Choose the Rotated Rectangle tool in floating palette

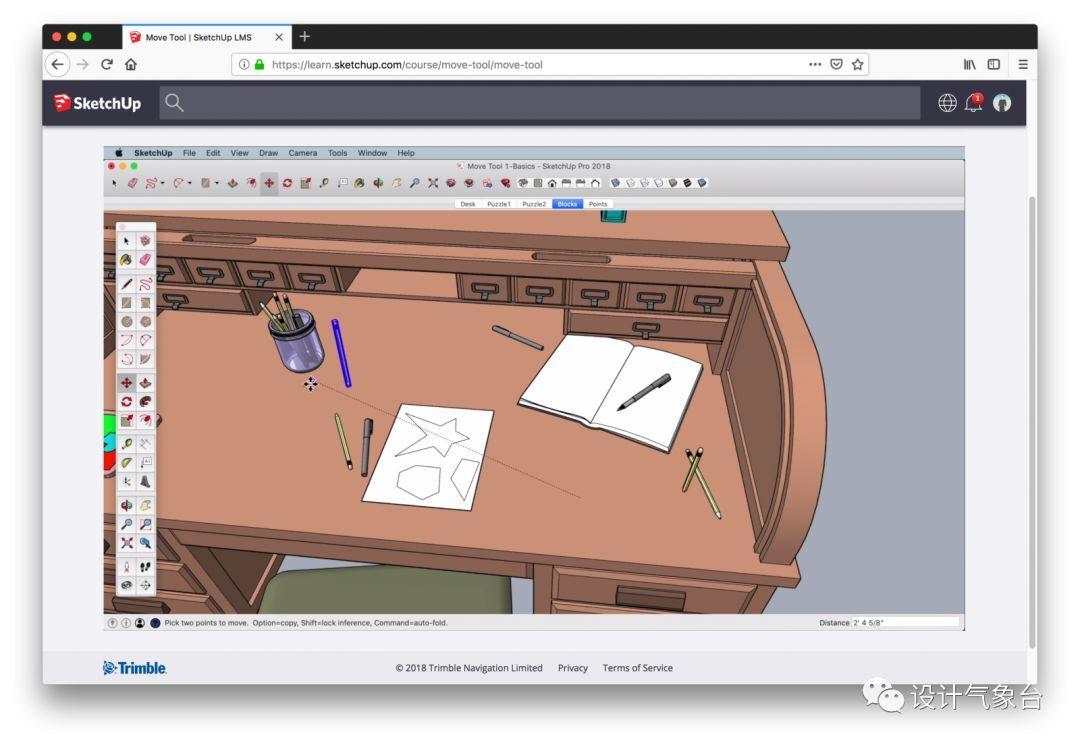145,302
